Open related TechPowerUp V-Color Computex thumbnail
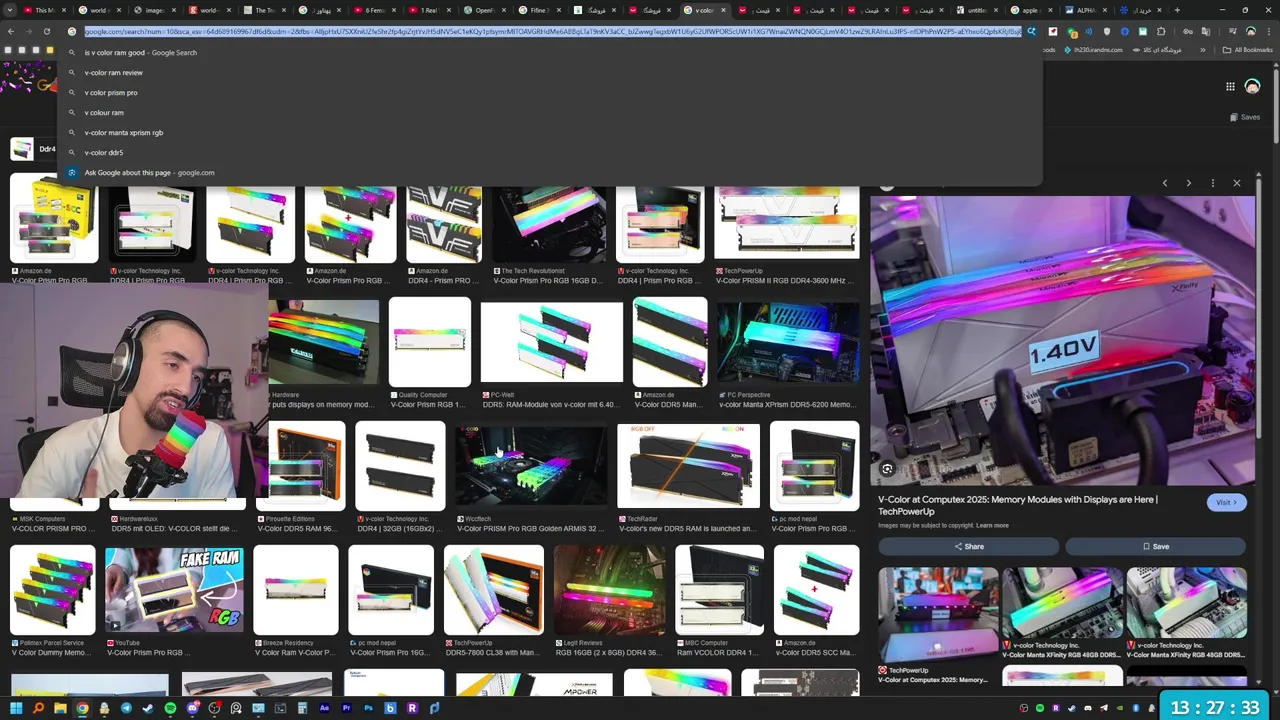 pos(938,614)
